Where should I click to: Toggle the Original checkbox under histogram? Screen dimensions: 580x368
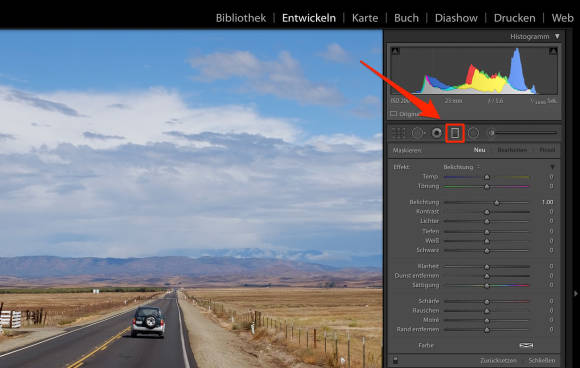(394, 114)
